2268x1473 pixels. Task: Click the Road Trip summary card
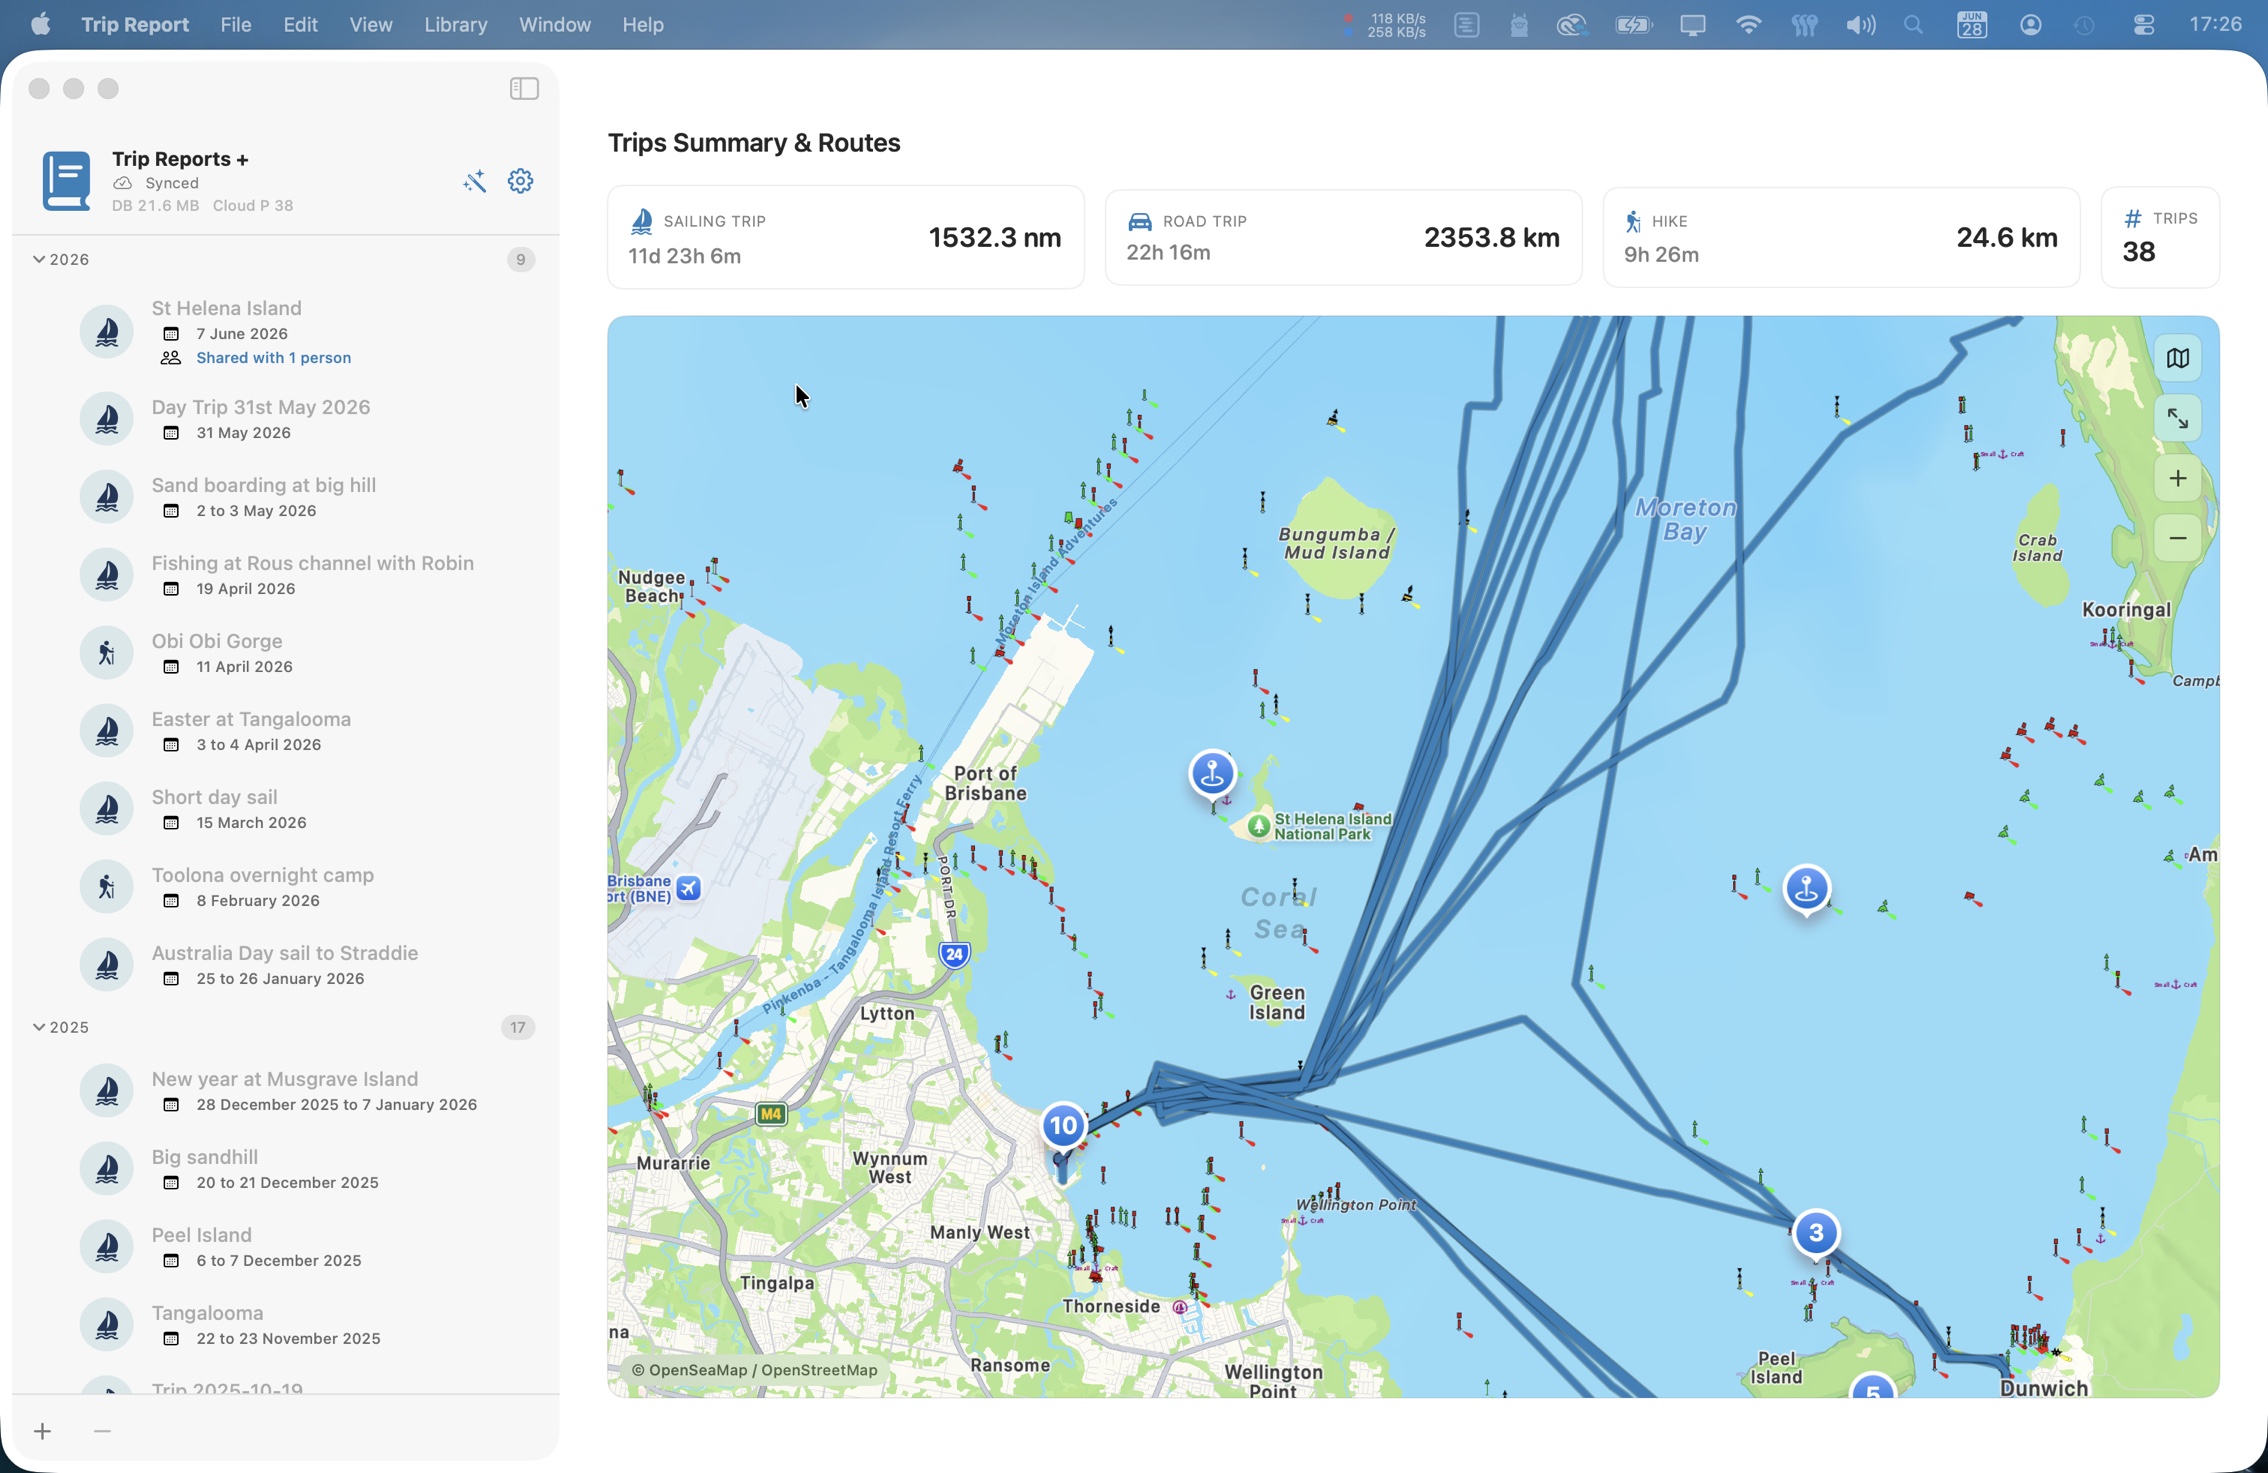[x=1343, y=237]
